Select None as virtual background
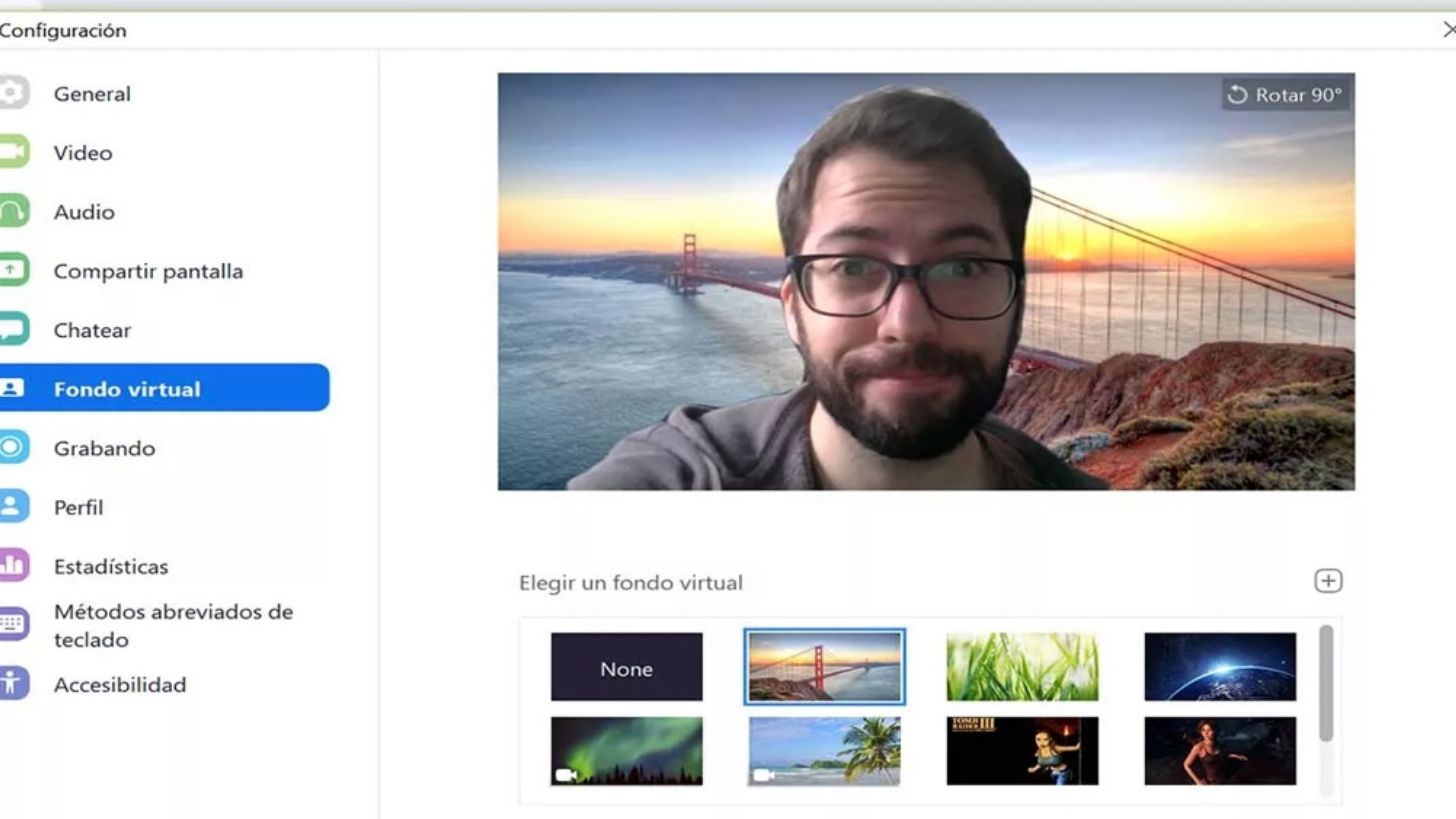This screenshot has width=1456, height=819. 626,667
